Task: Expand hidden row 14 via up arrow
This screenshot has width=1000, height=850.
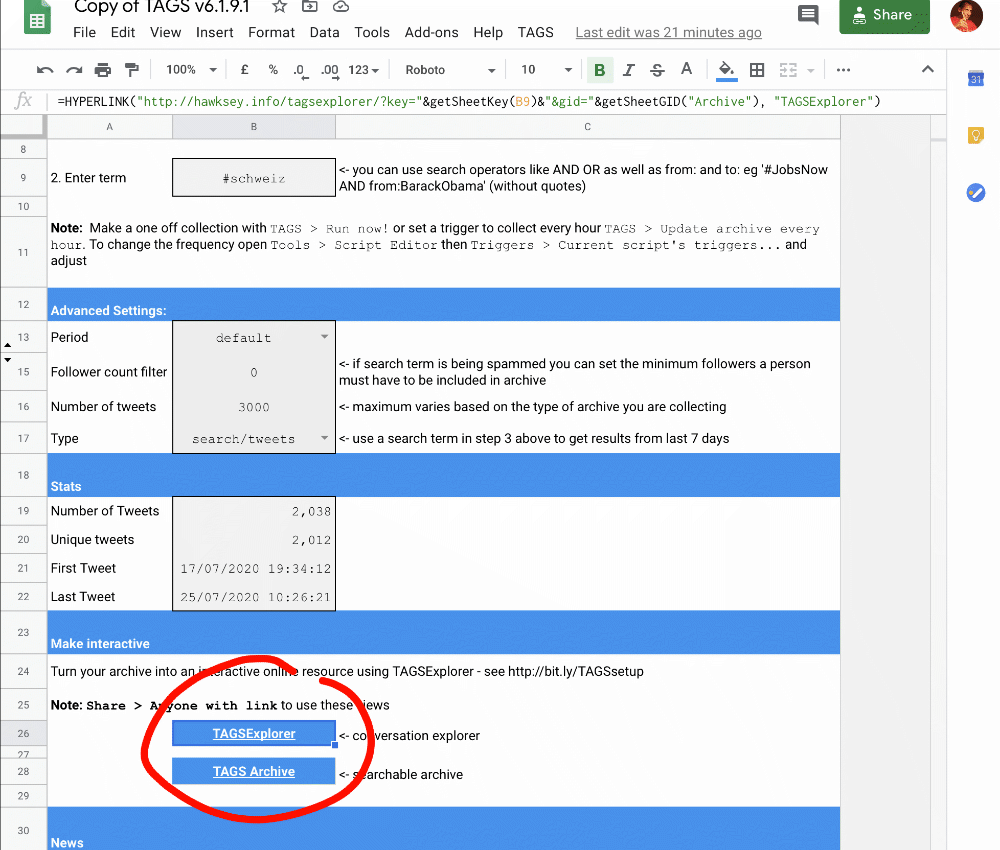Action: 8,345
